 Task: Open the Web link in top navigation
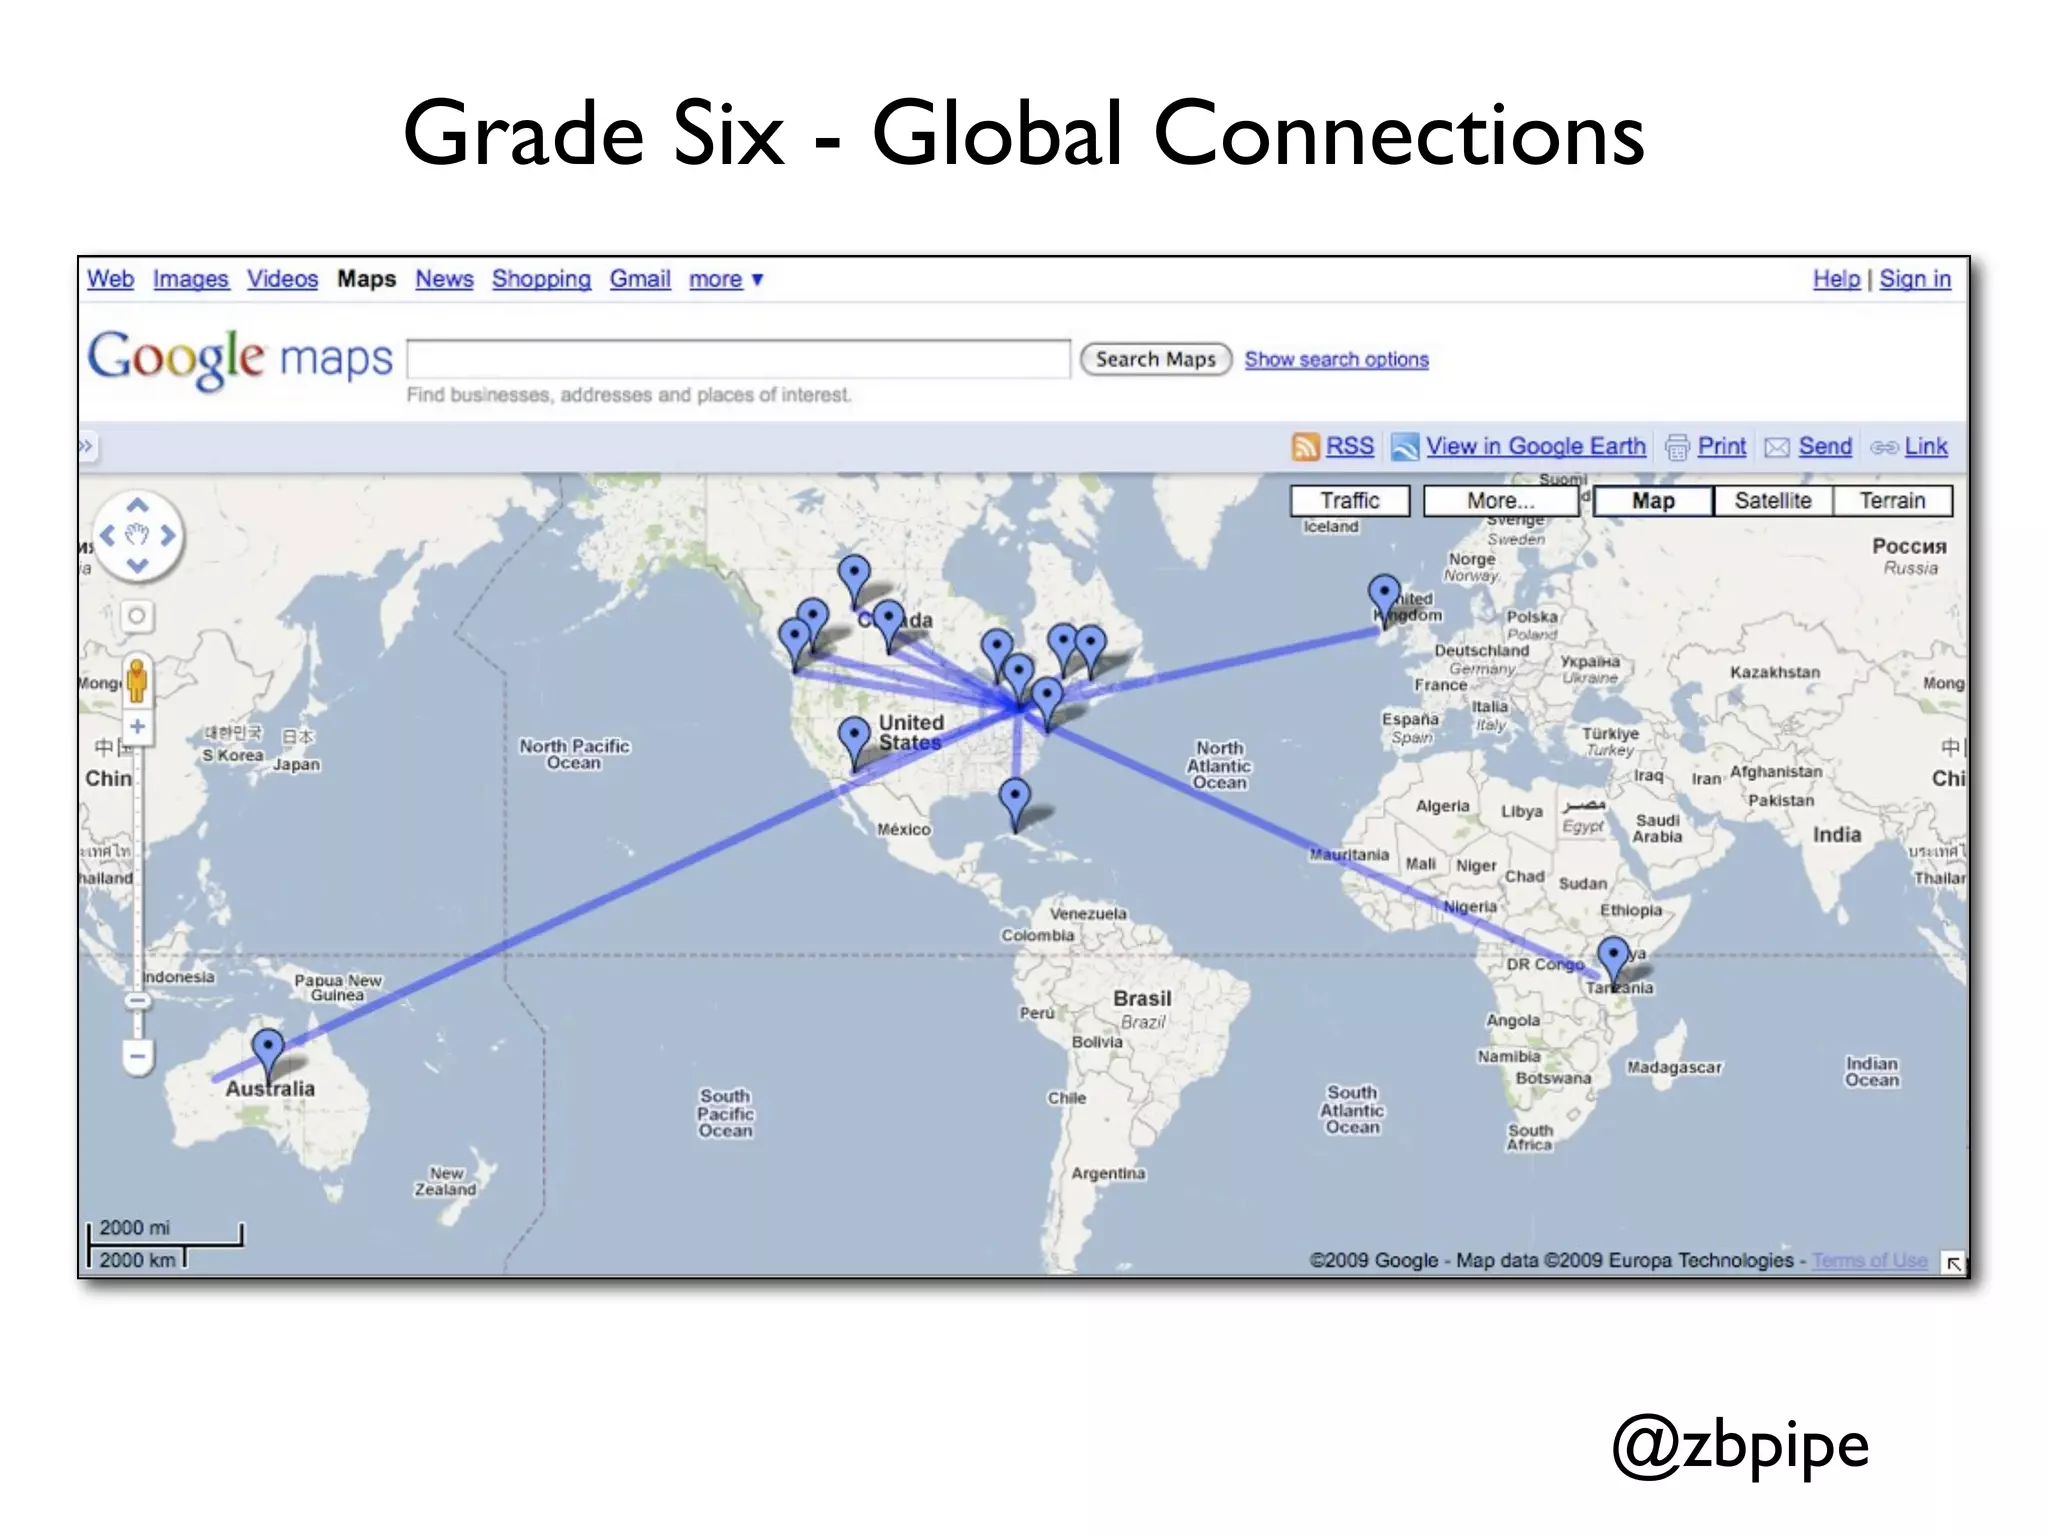[x=110, y=279]
